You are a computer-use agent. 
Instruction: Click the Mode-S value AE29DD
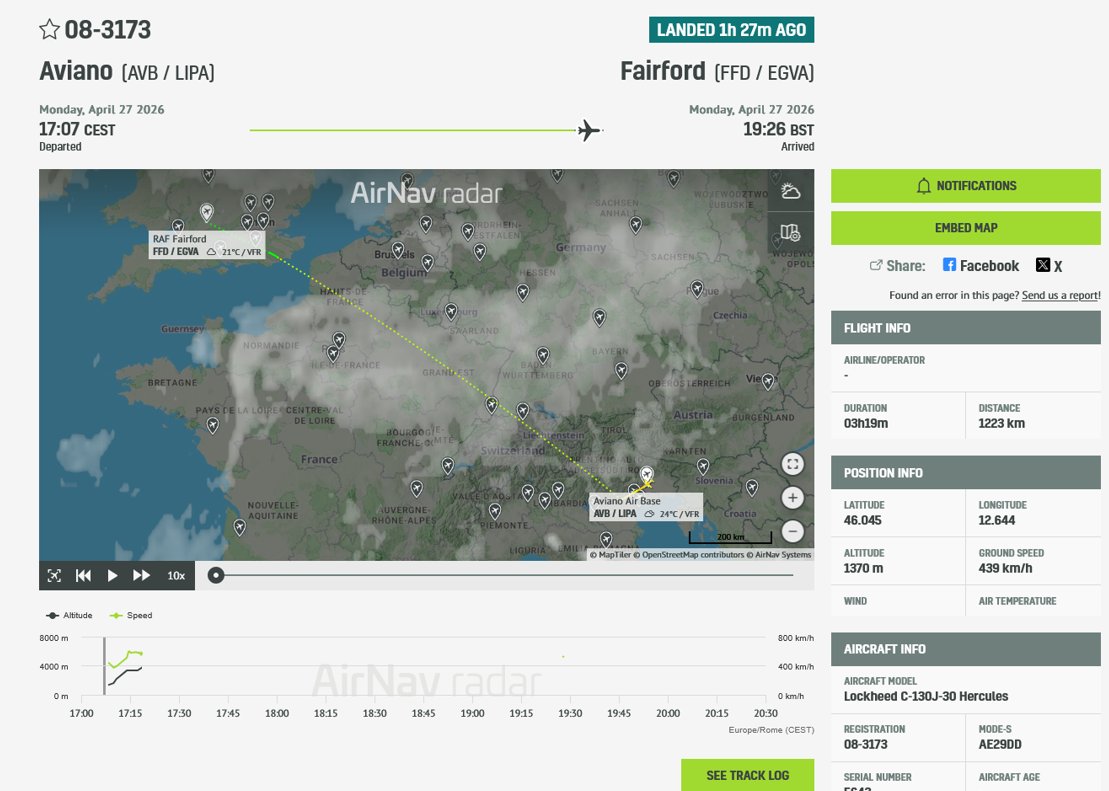point(1000,744)
